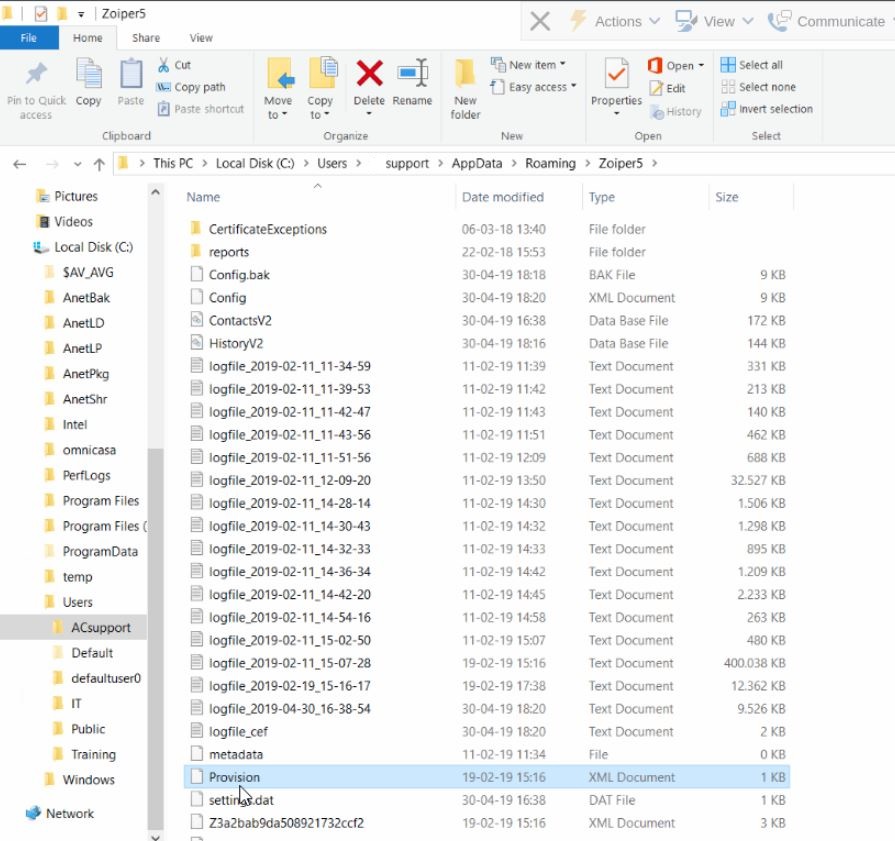The image size is (895, 841).
Task: Navigate up one folder level arrow
Action: click(x=99, y=164)
